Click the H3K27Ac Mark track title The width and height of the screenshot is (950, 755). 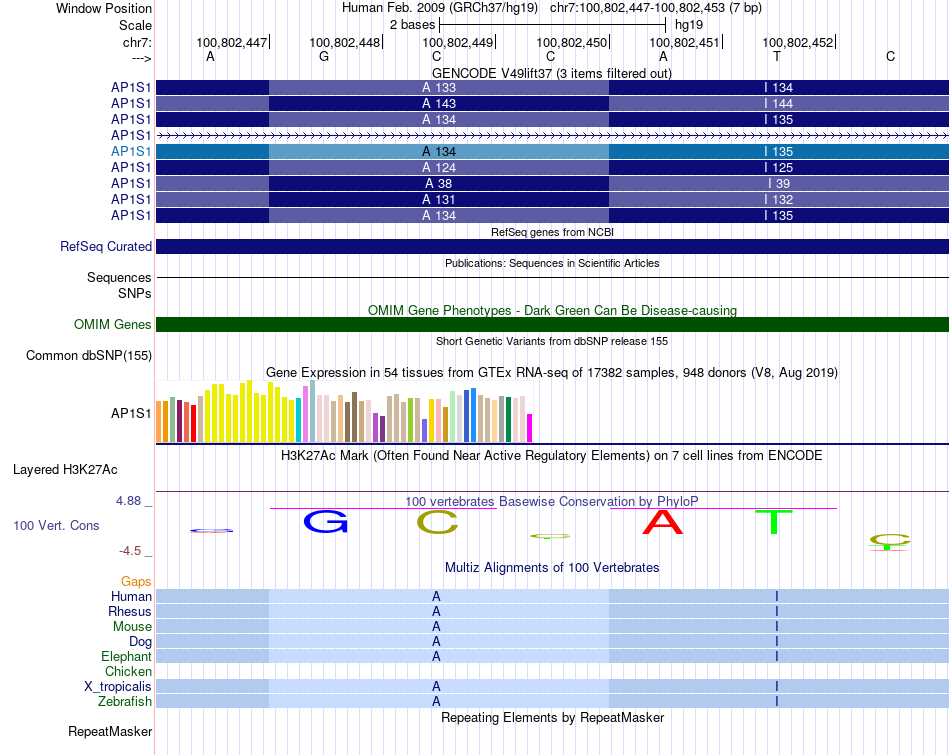552,456
